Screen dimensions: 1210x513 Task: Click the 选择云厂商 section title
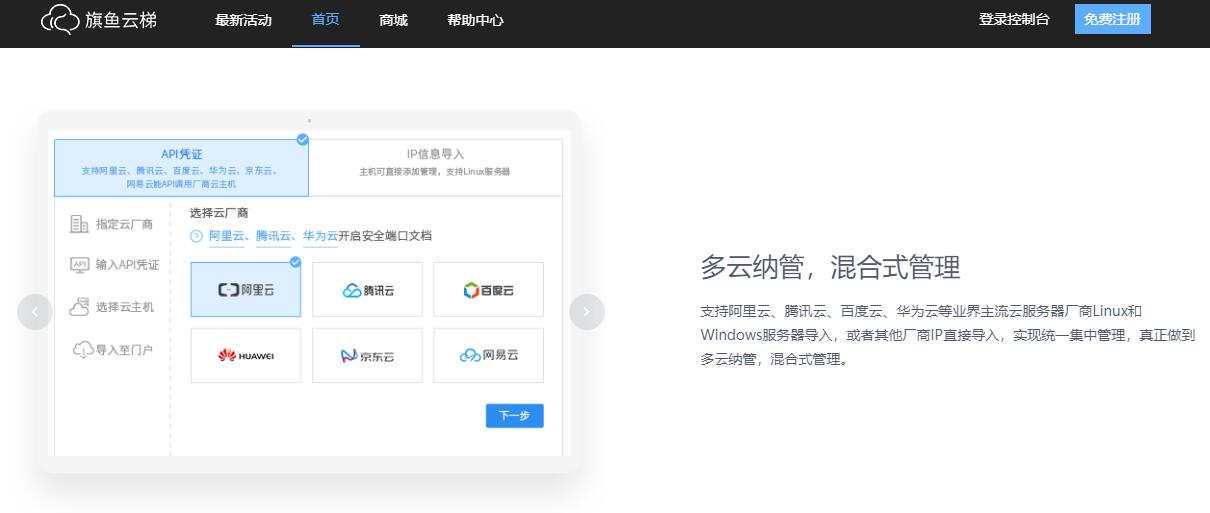click(x=219, y=213)
